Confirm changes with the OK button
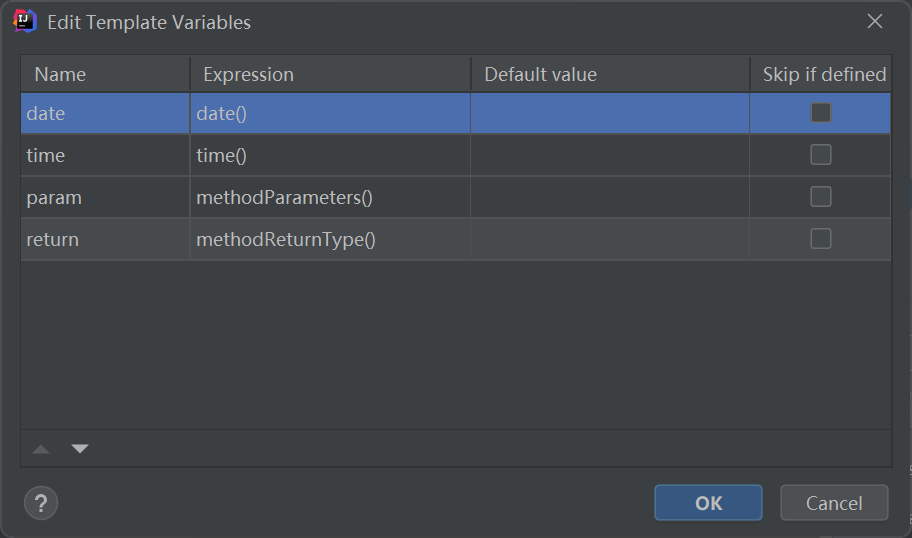912x538 pixels. (x=708, y=503)
